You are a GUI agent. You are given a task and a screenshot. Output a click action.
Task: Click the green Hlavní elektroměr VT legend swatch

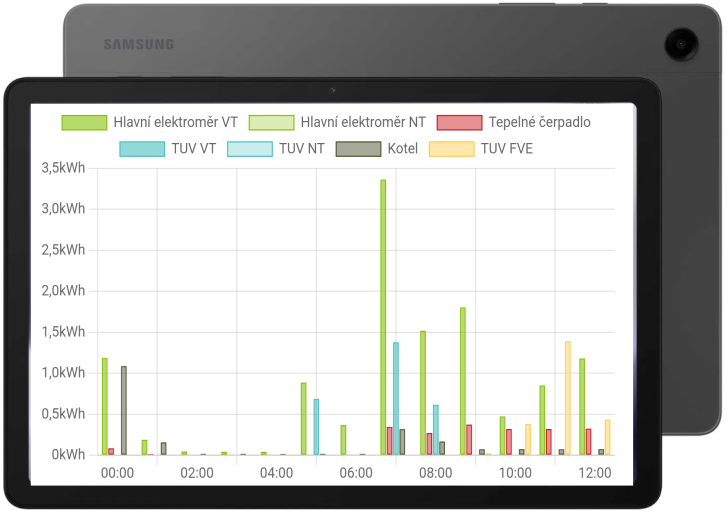point(85,122)
